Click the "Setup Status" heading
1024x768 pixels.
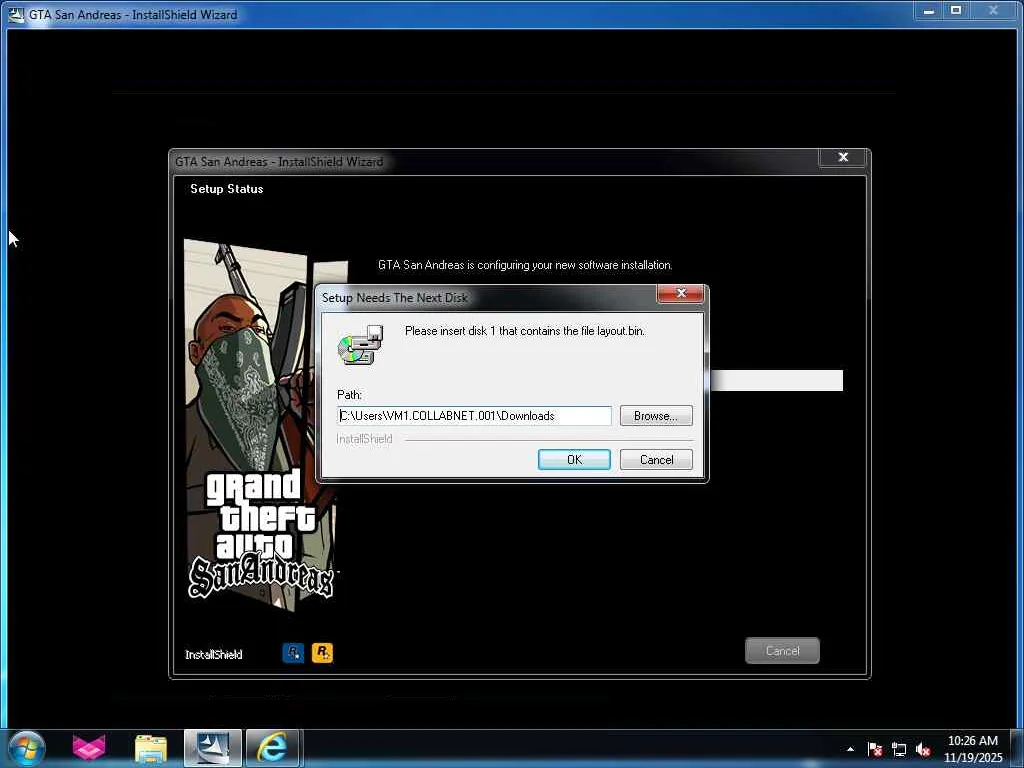[x=227, y=189]
